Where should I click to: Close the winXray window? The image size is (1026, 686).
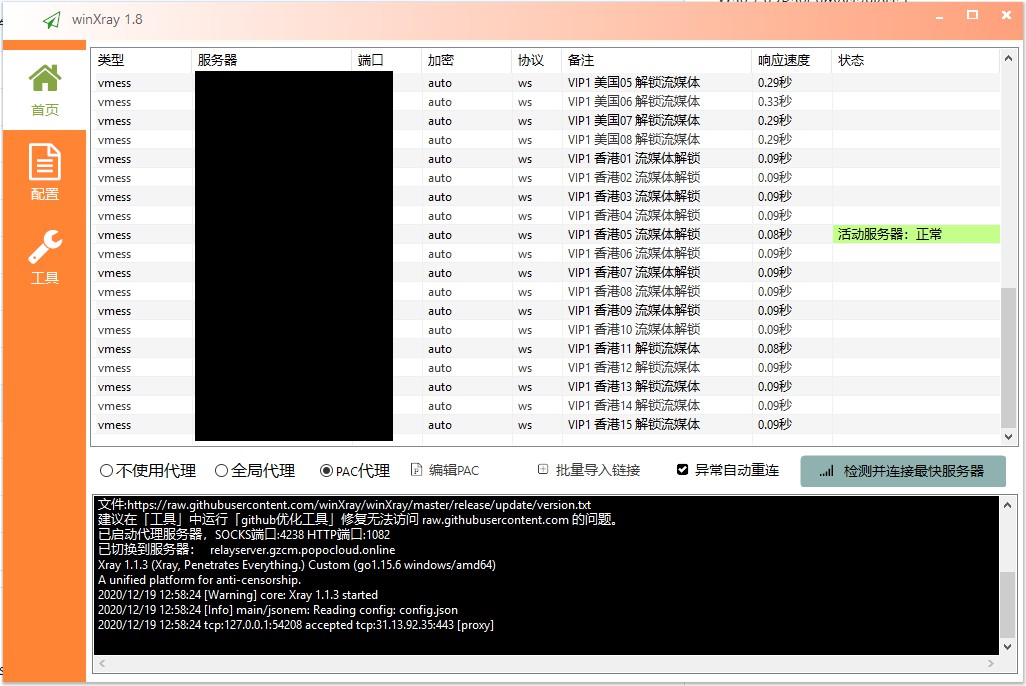click(1006, 15)
